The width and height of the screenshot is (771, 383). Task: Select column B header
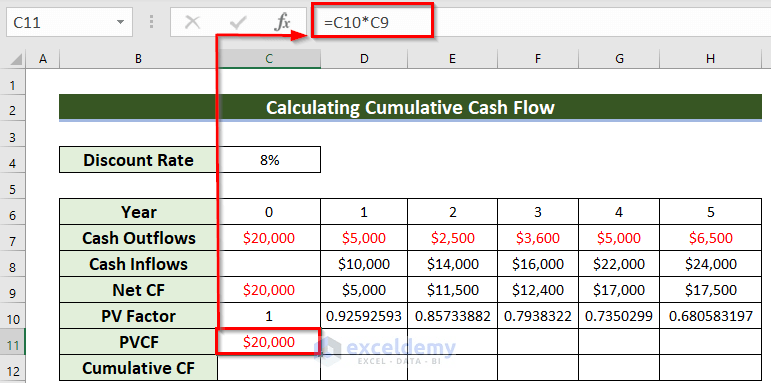(139, 59)
